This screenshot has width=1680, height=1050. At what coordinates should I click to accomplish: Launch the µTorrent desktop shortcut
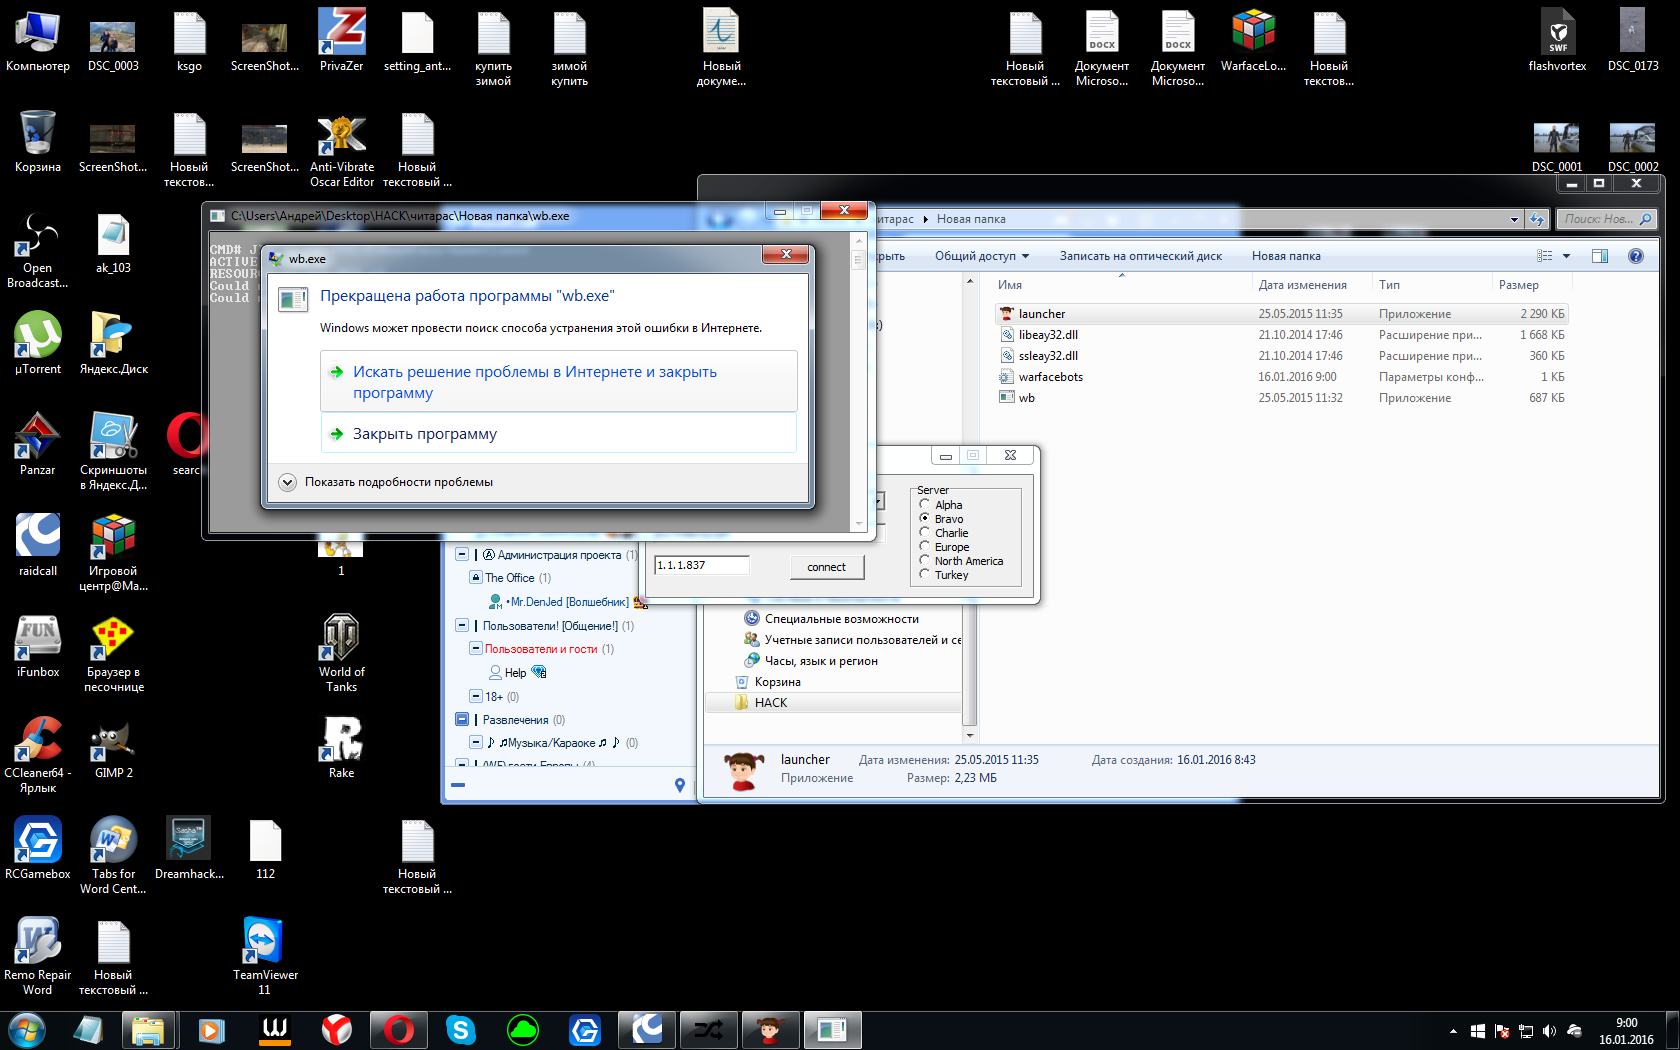point(37,343)
